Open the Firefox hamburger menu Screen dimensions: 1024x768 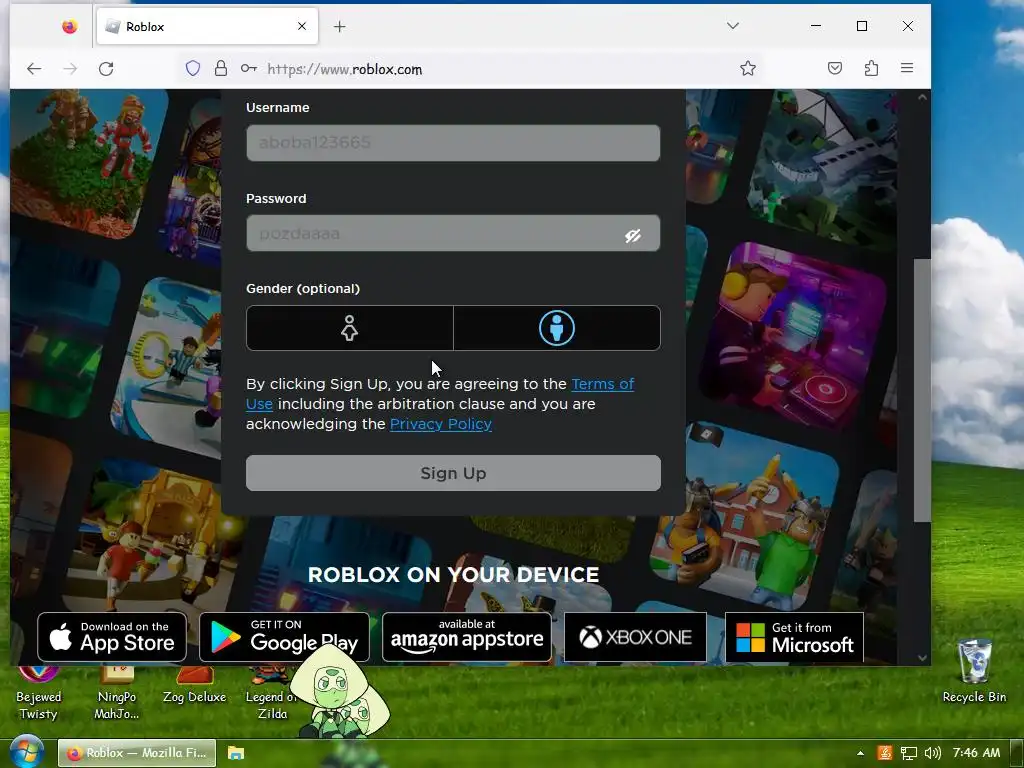pyautogui.click(x=907, y=68)
